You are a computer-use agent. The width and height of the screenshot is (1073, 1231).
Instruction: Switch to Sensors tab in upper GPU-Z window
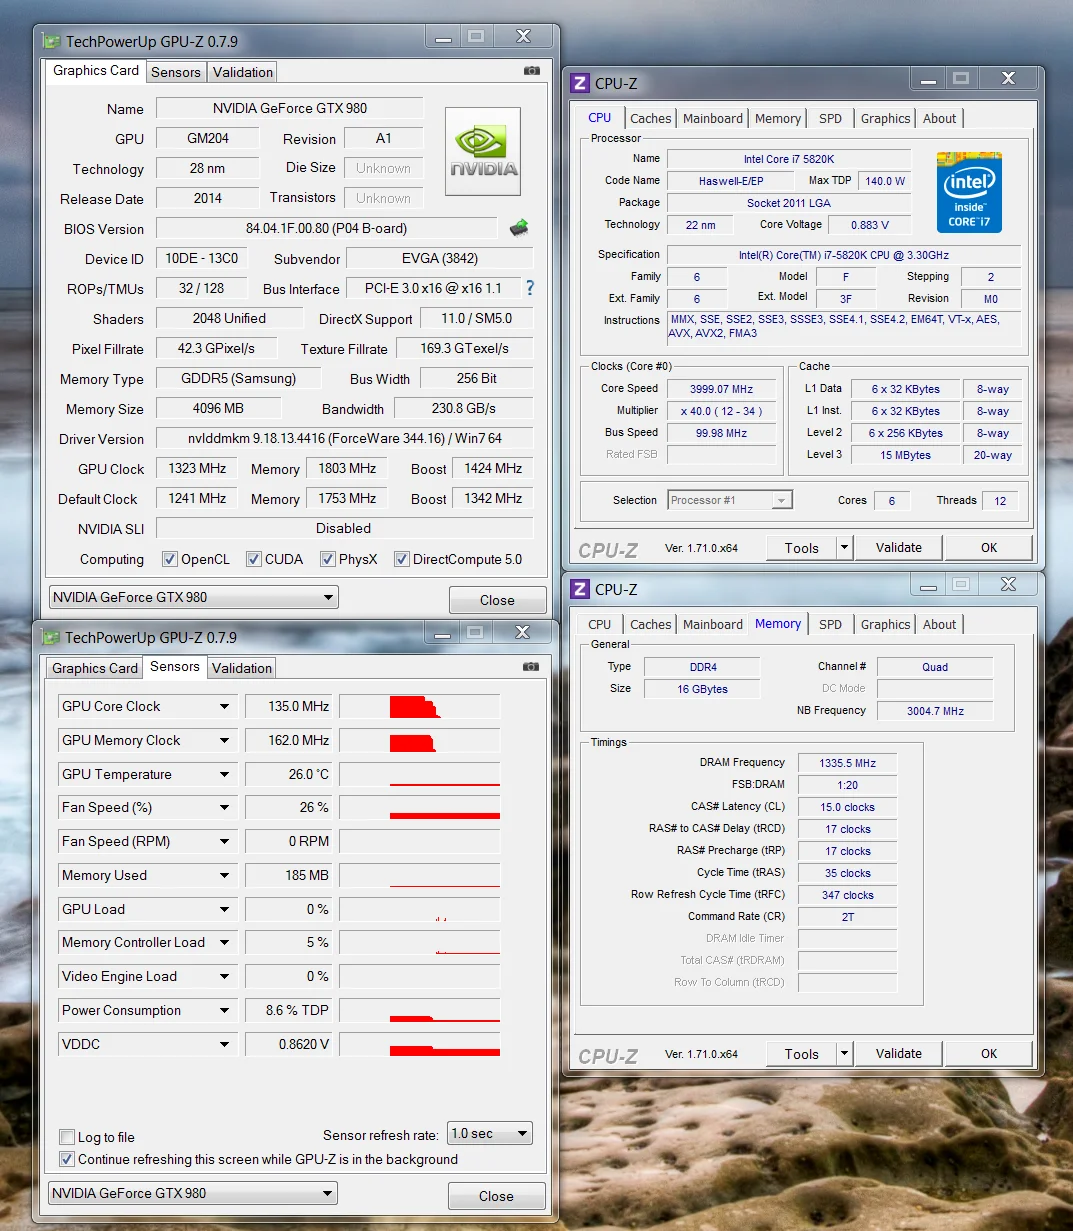[x=176, y=72]
